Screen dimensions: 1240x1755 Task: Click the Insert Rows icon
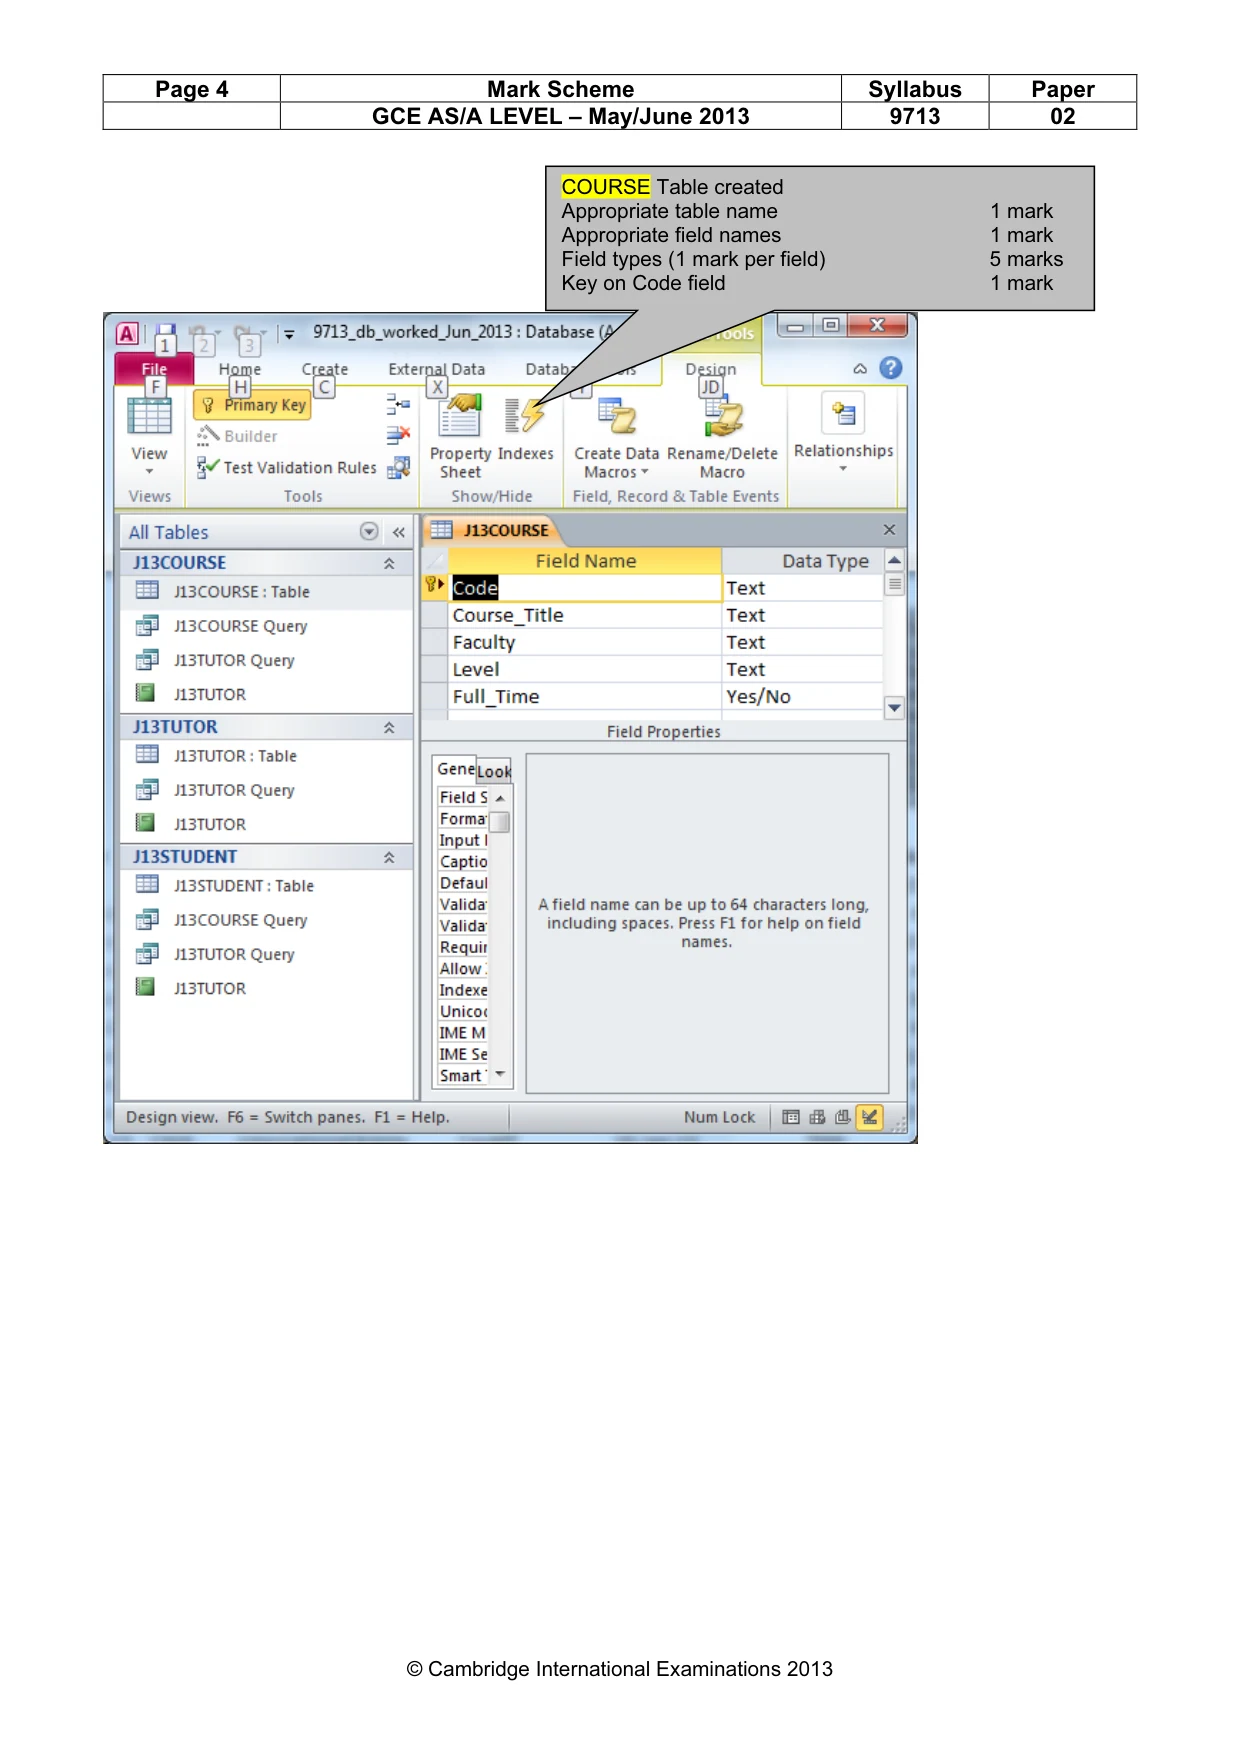398,404
